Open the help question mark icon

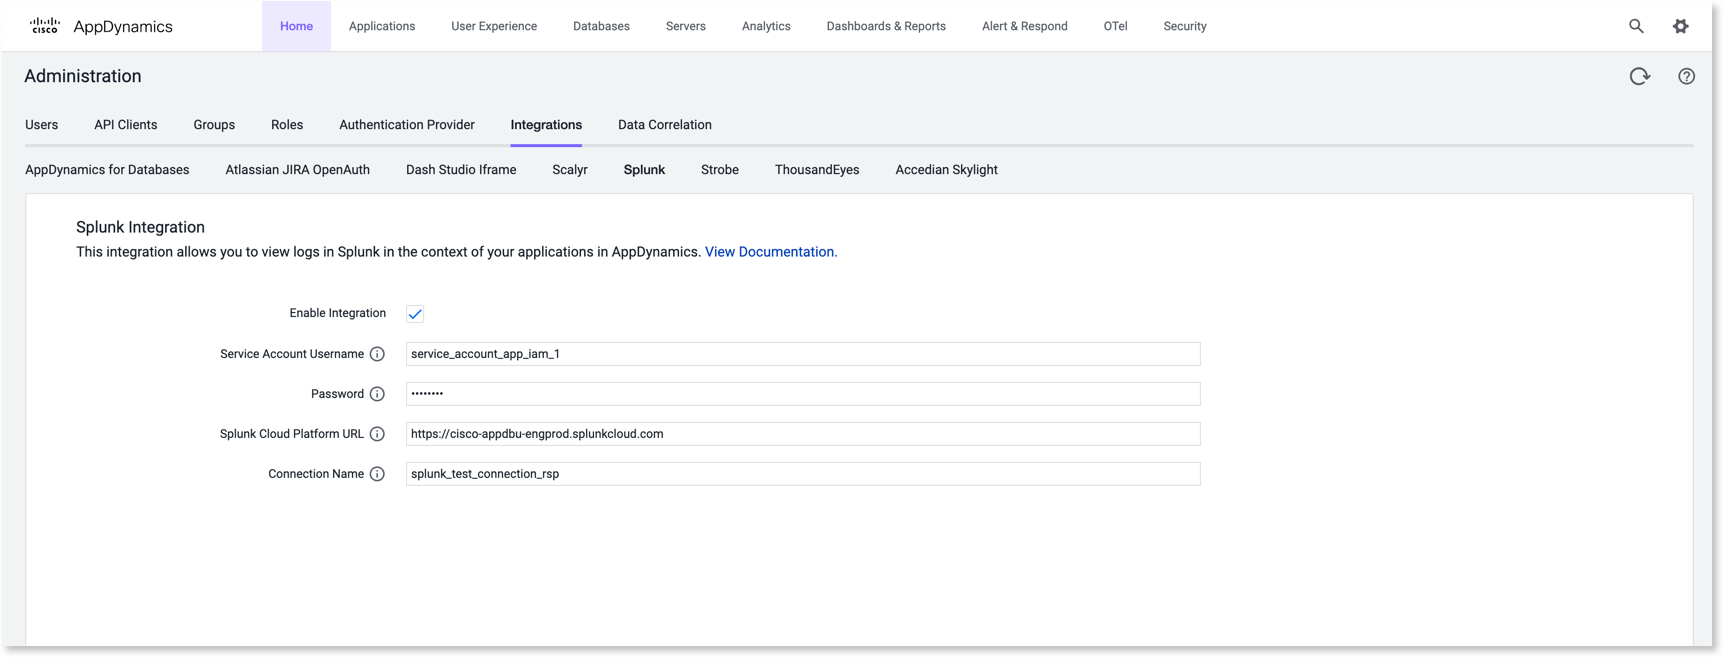coord(1687,76)
